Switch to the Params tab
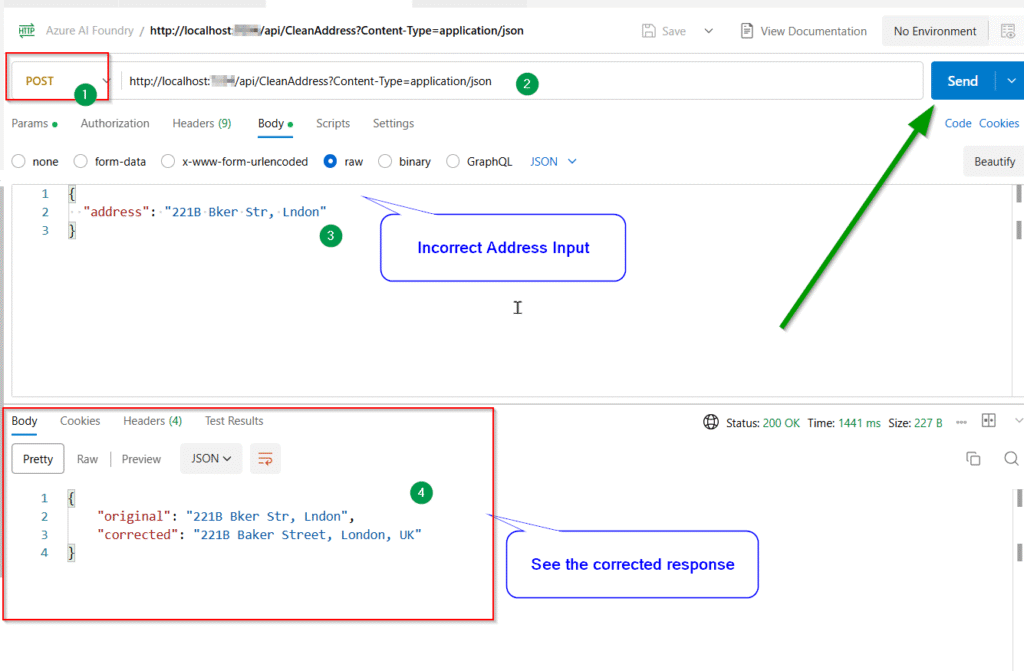Viewport: 1024px width, 671px height. [x=34, y=123]
